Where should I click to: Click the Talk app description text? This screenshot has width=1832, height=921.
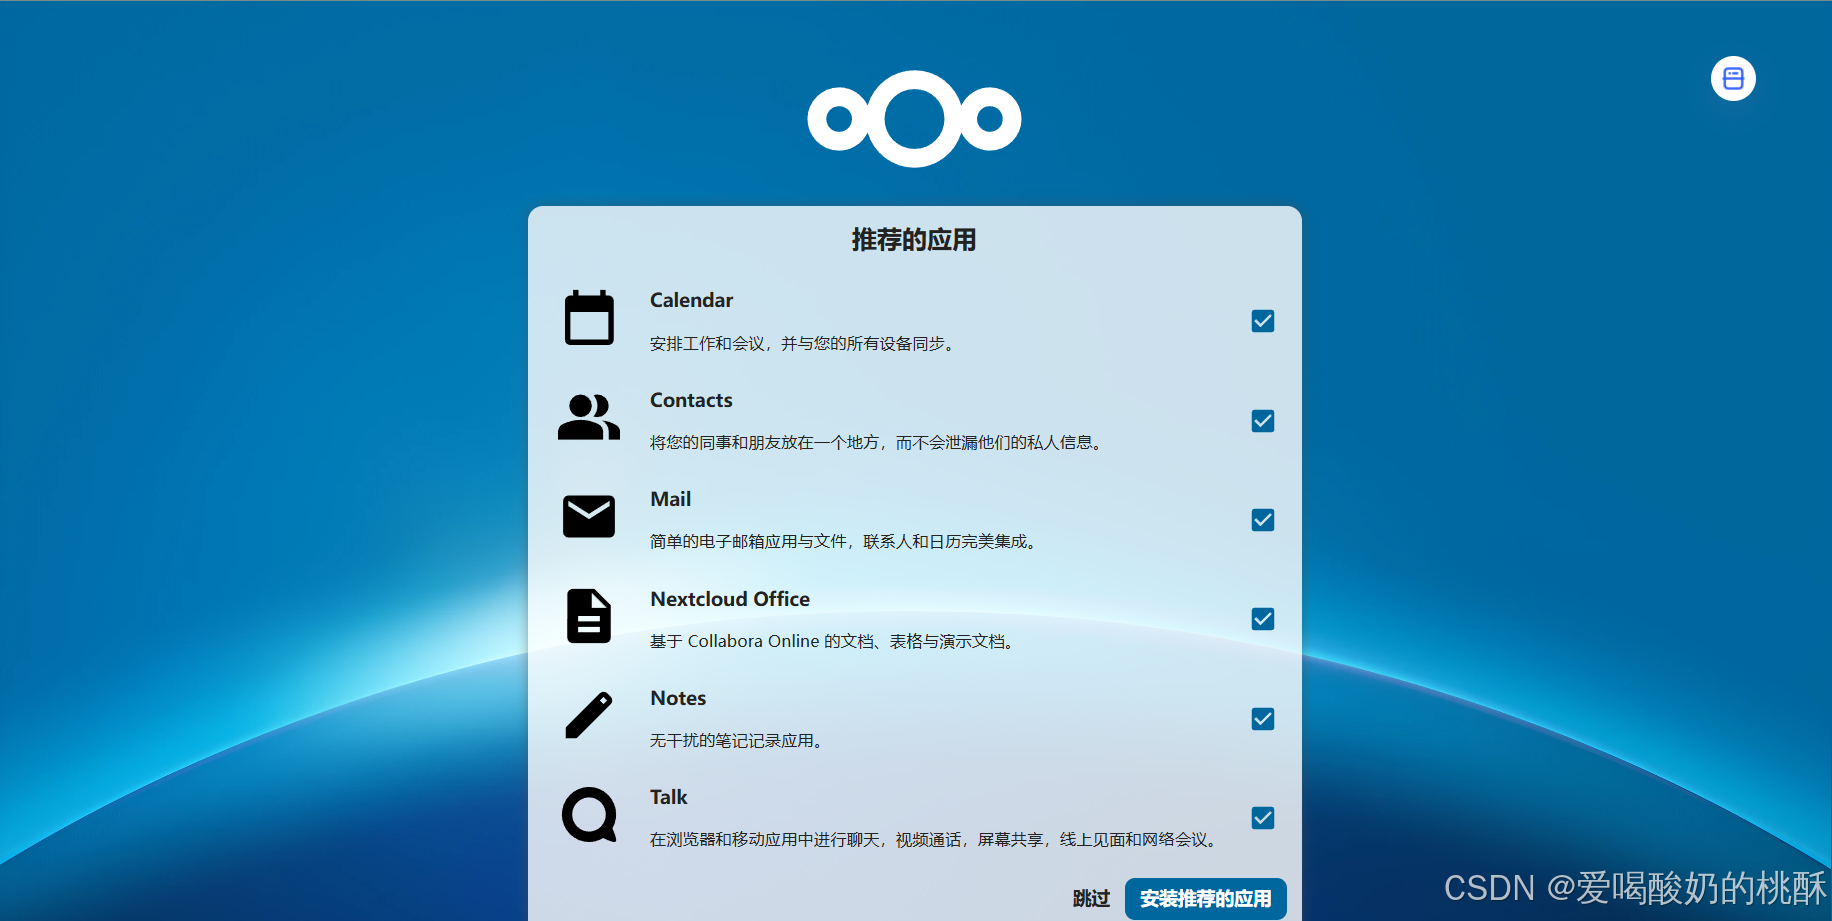(932, 840)
